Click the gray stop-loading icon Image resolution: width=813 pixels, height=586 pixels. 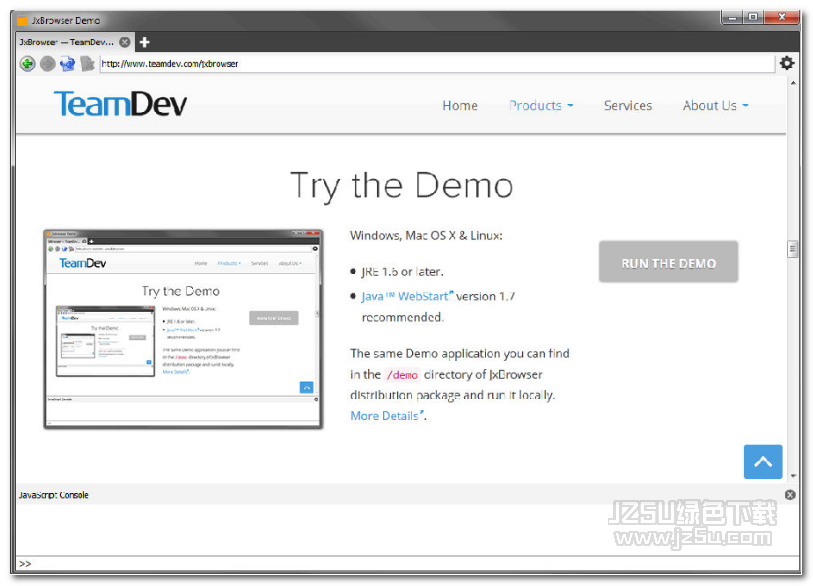[x=87, y=64]
